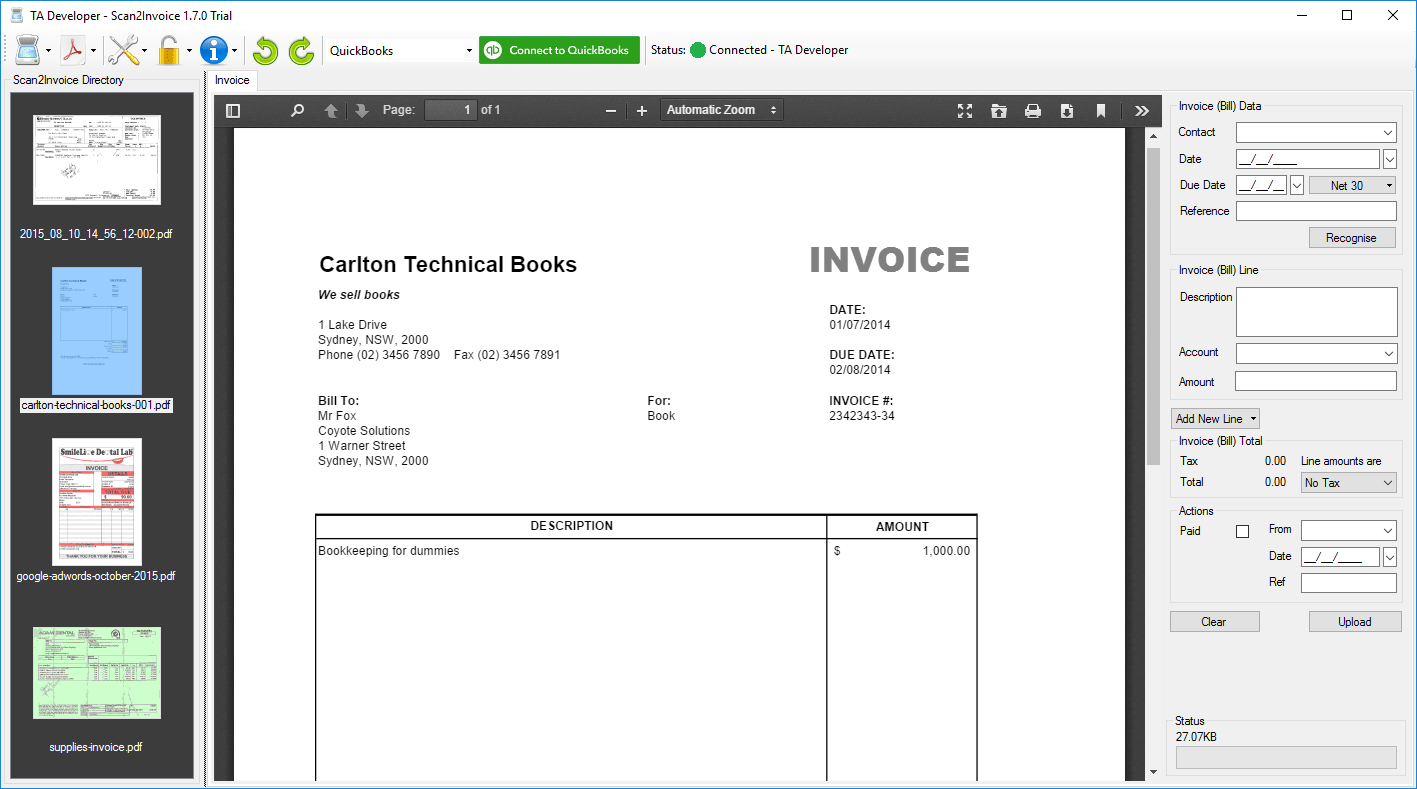Open the scanner tool icon

coord(29,49)
